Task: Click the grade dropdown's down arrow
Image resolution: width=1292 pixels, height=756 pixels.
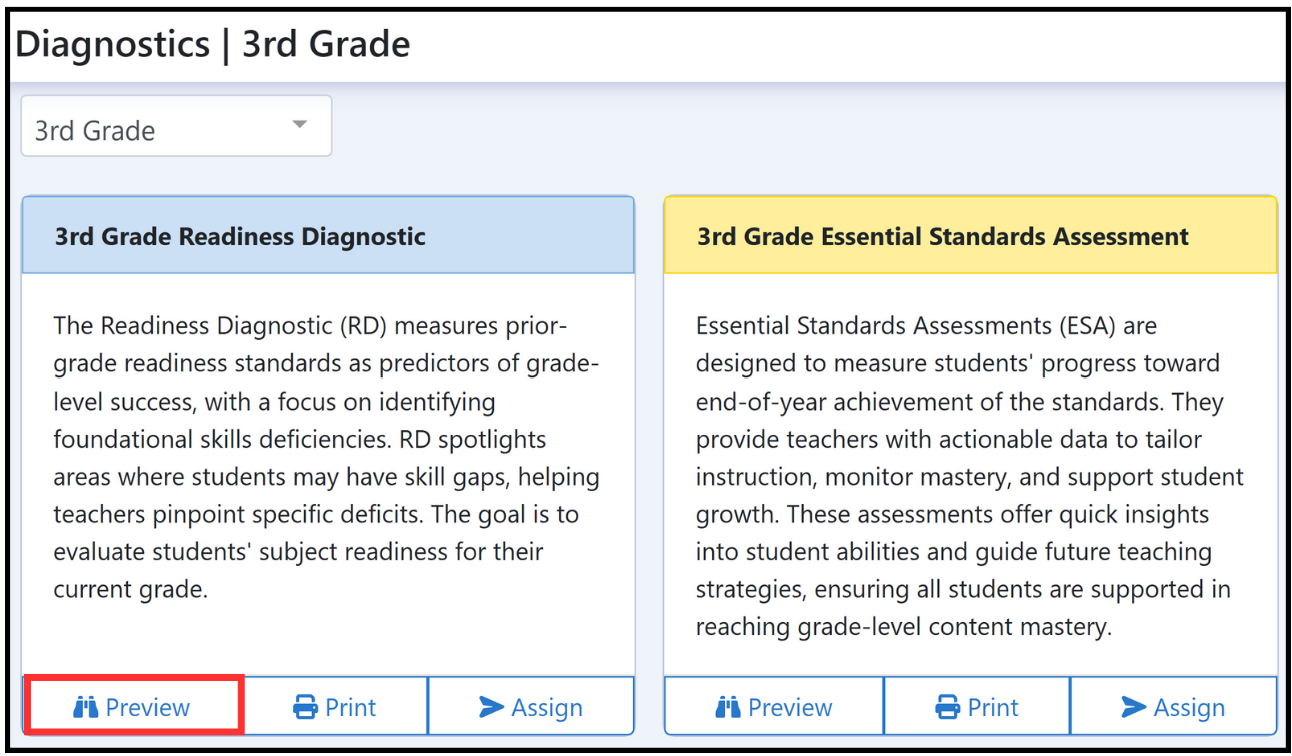Action: (298, 125)
